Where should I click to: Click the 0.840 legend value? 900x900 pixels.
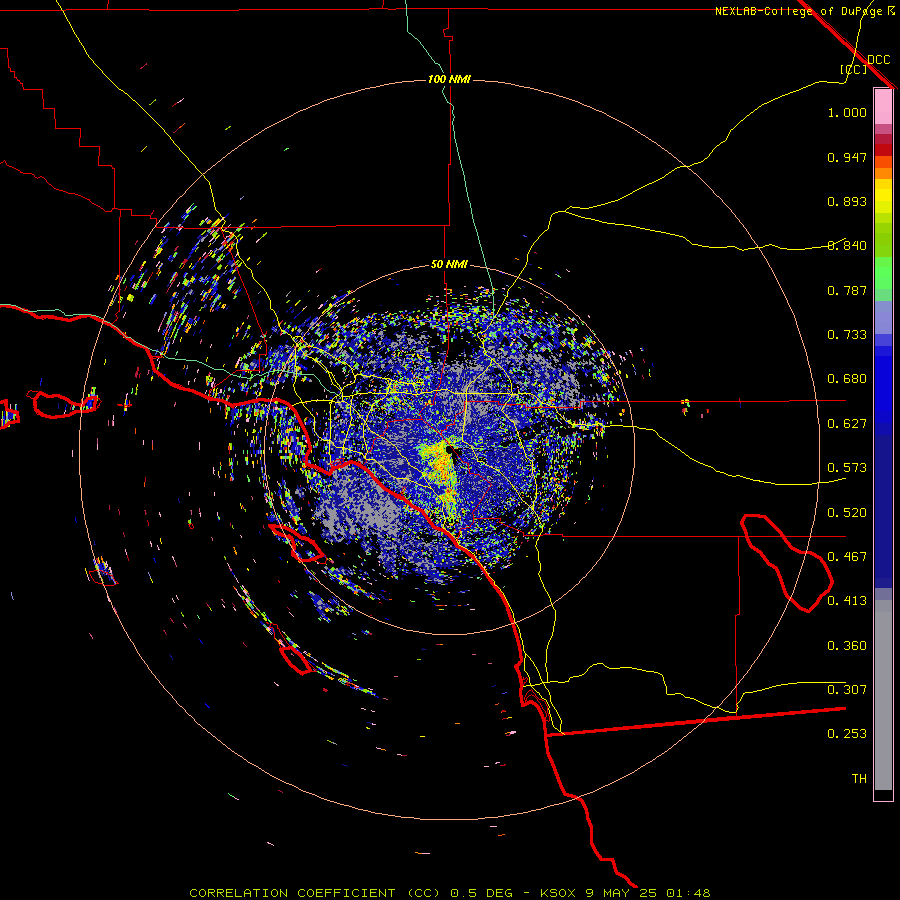click(x=847, y=246)
